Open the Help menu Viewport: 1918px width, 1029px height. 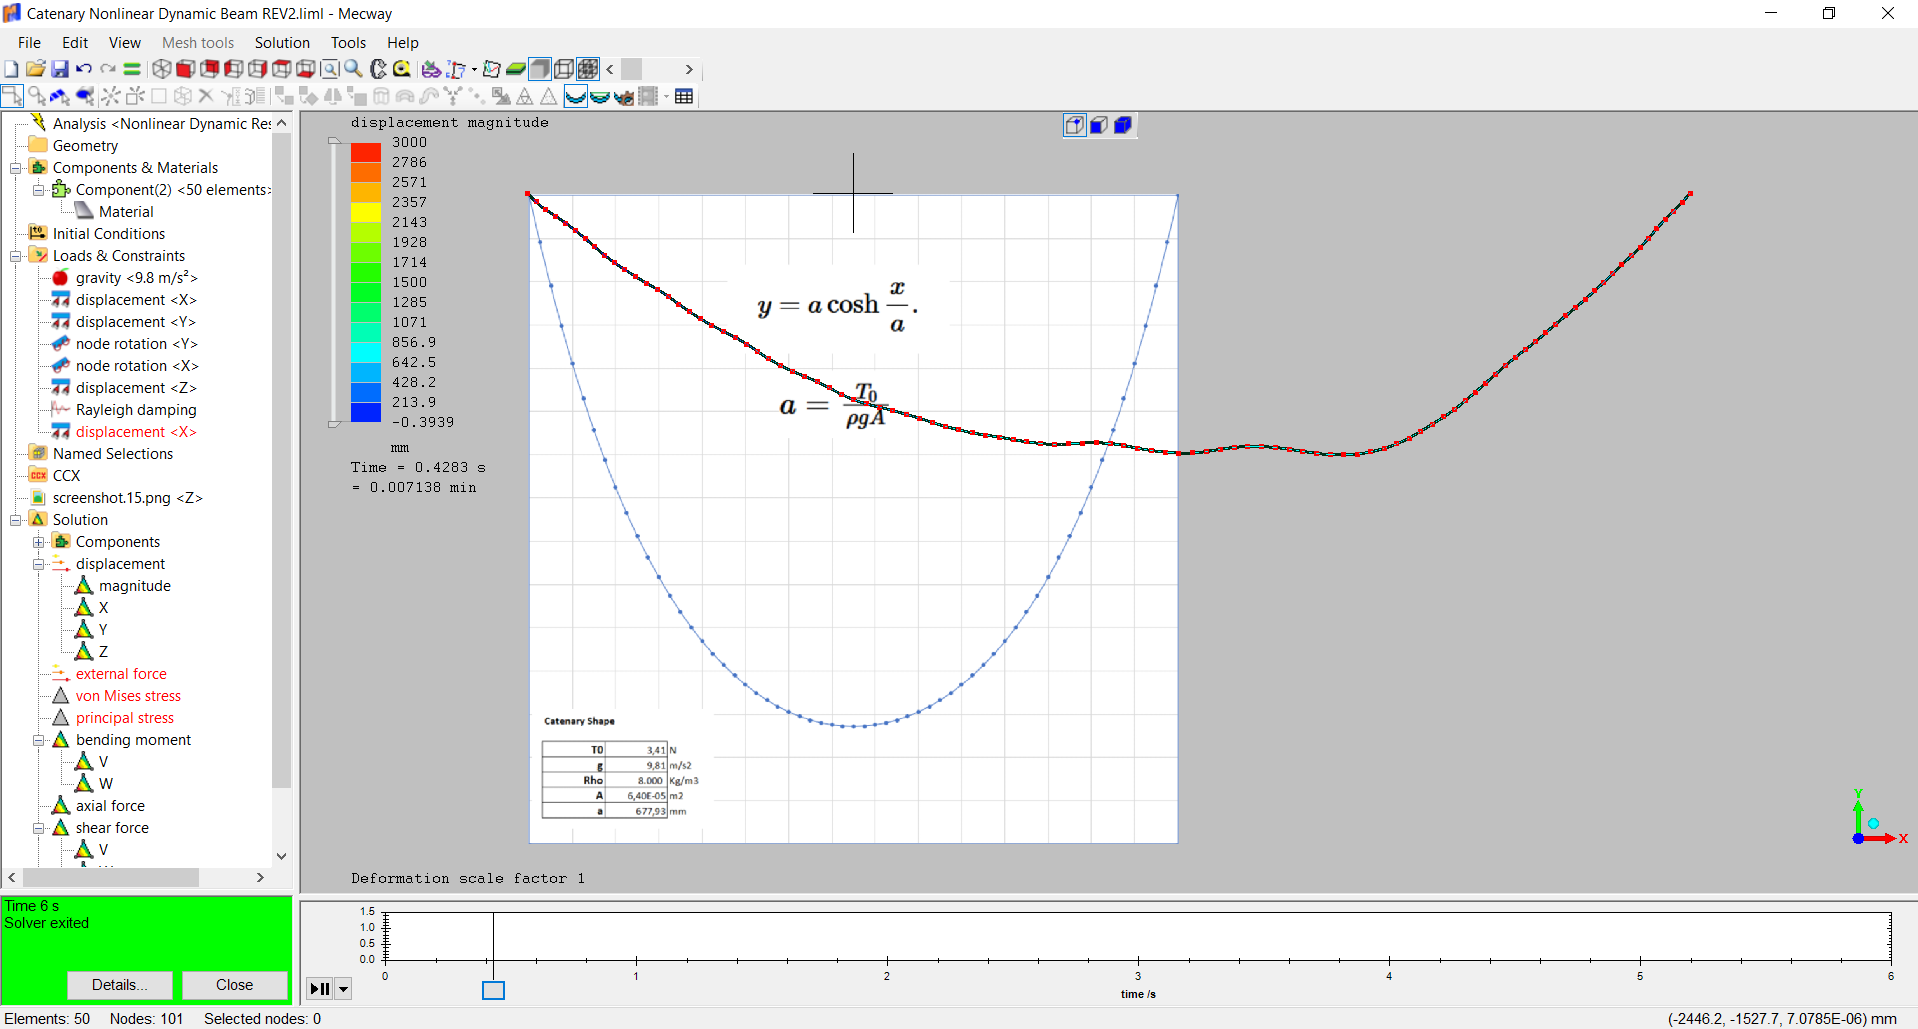[x=402, y=43]
